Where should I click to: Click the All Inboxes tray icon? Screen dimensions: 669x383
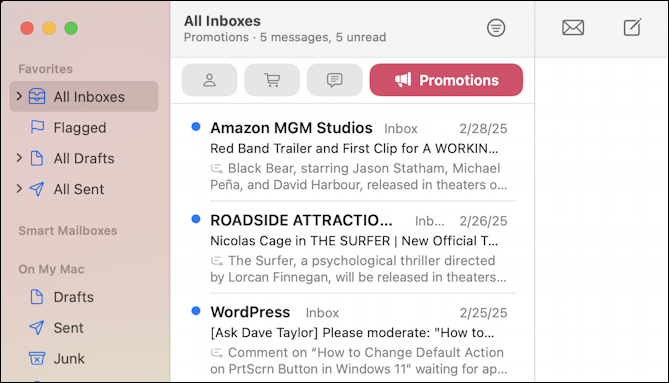[37, 96]
